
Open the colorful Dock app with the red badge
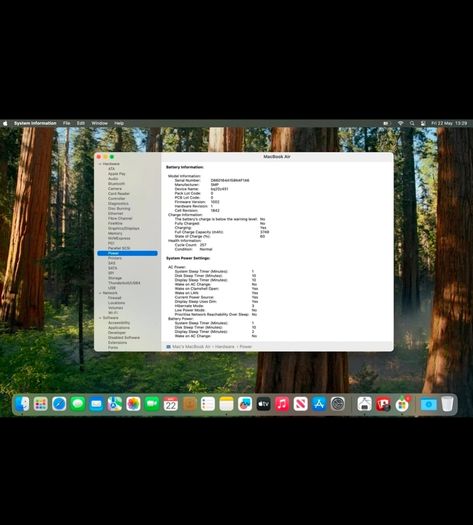[402, 404]
